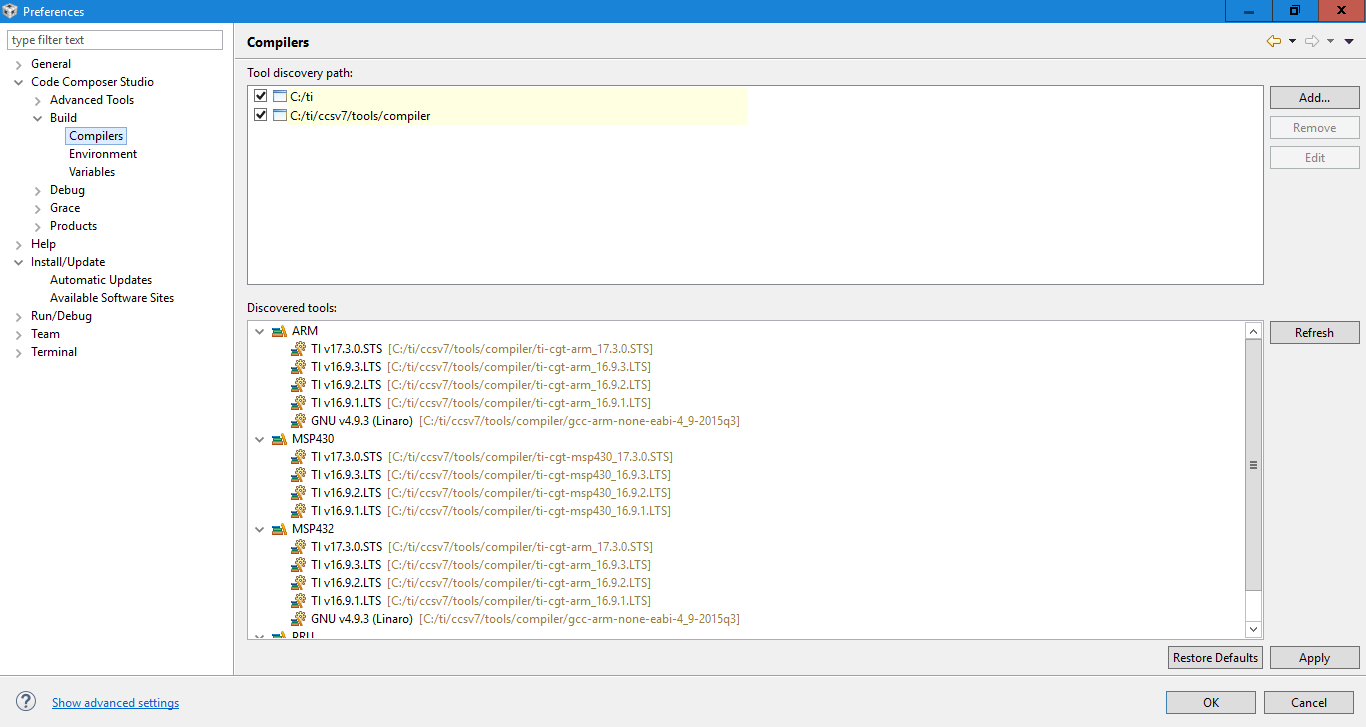The width and height of the screenshot is (1366, 727).
Task: Open the Variables preferences page
Action: [92, 172]
